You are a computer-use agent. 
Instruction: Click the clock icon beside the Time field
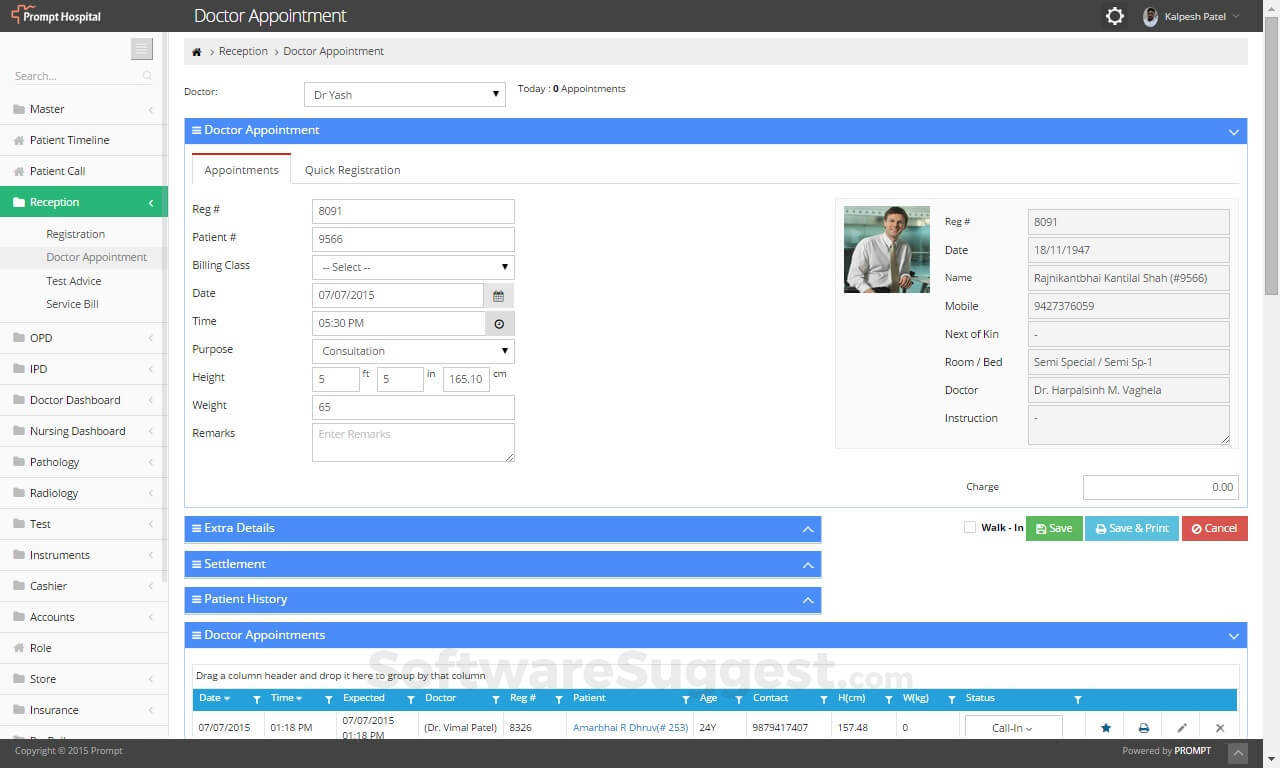[497, 323]
